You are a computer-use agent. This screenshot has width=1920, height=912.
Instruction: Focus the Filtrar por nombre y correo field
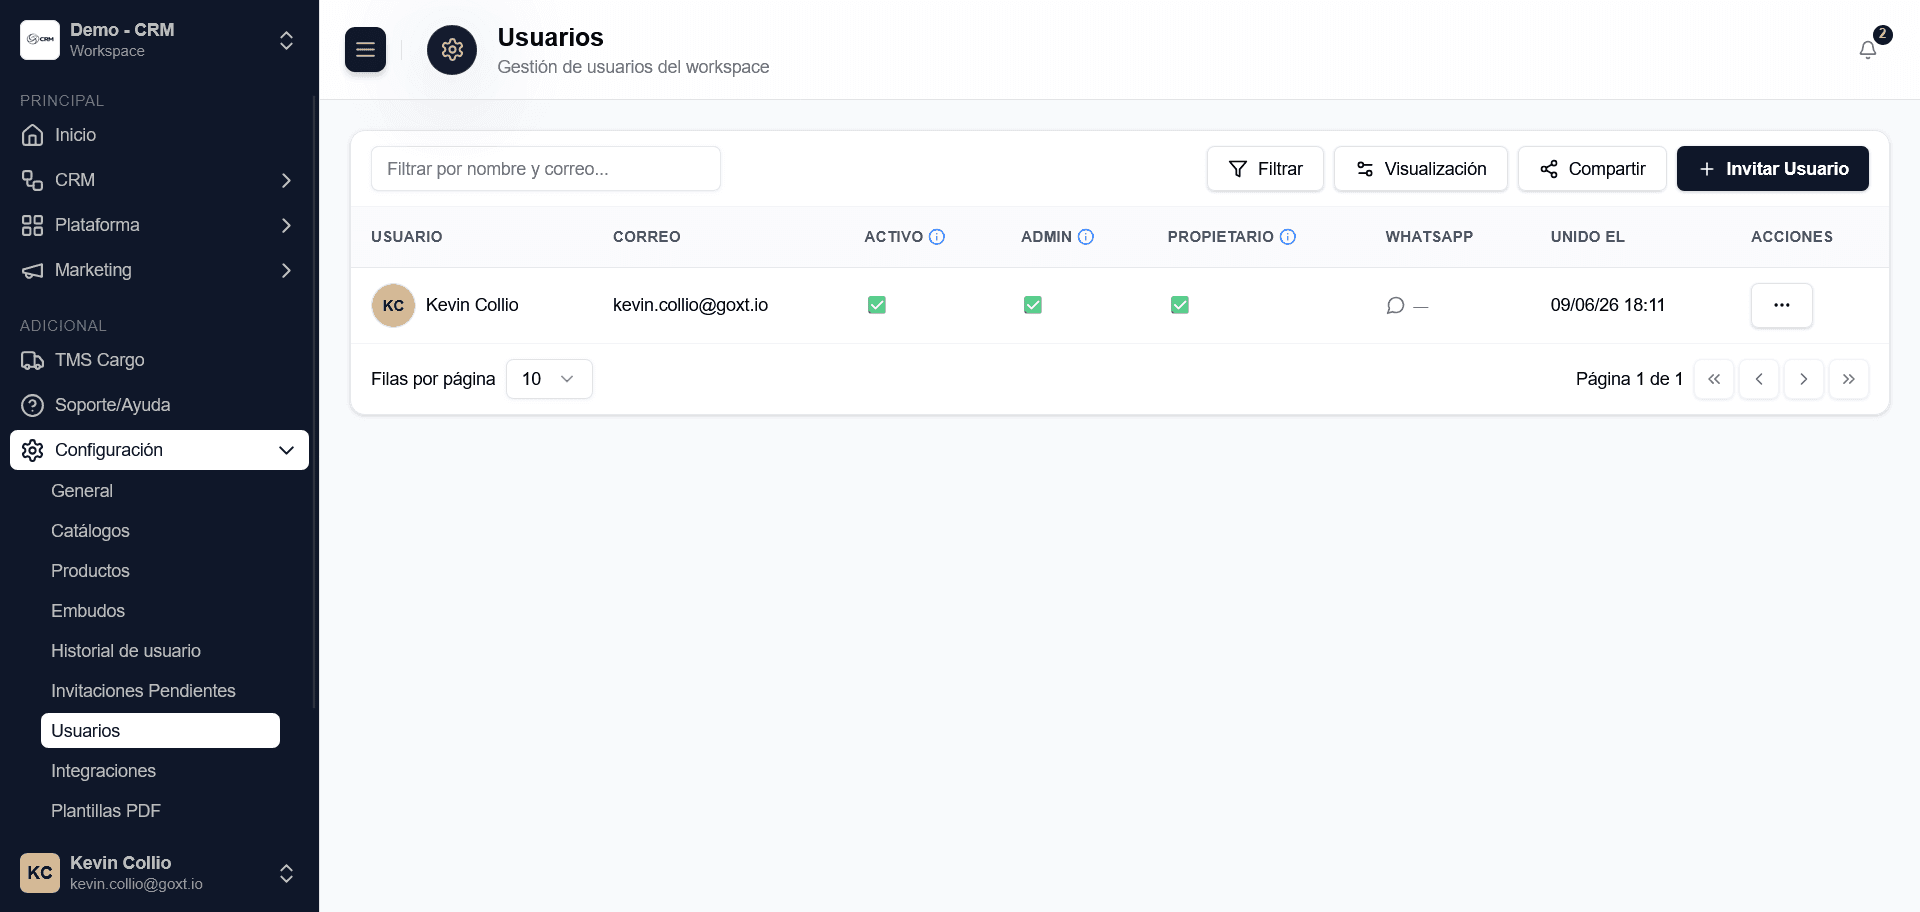coord(546,169)
